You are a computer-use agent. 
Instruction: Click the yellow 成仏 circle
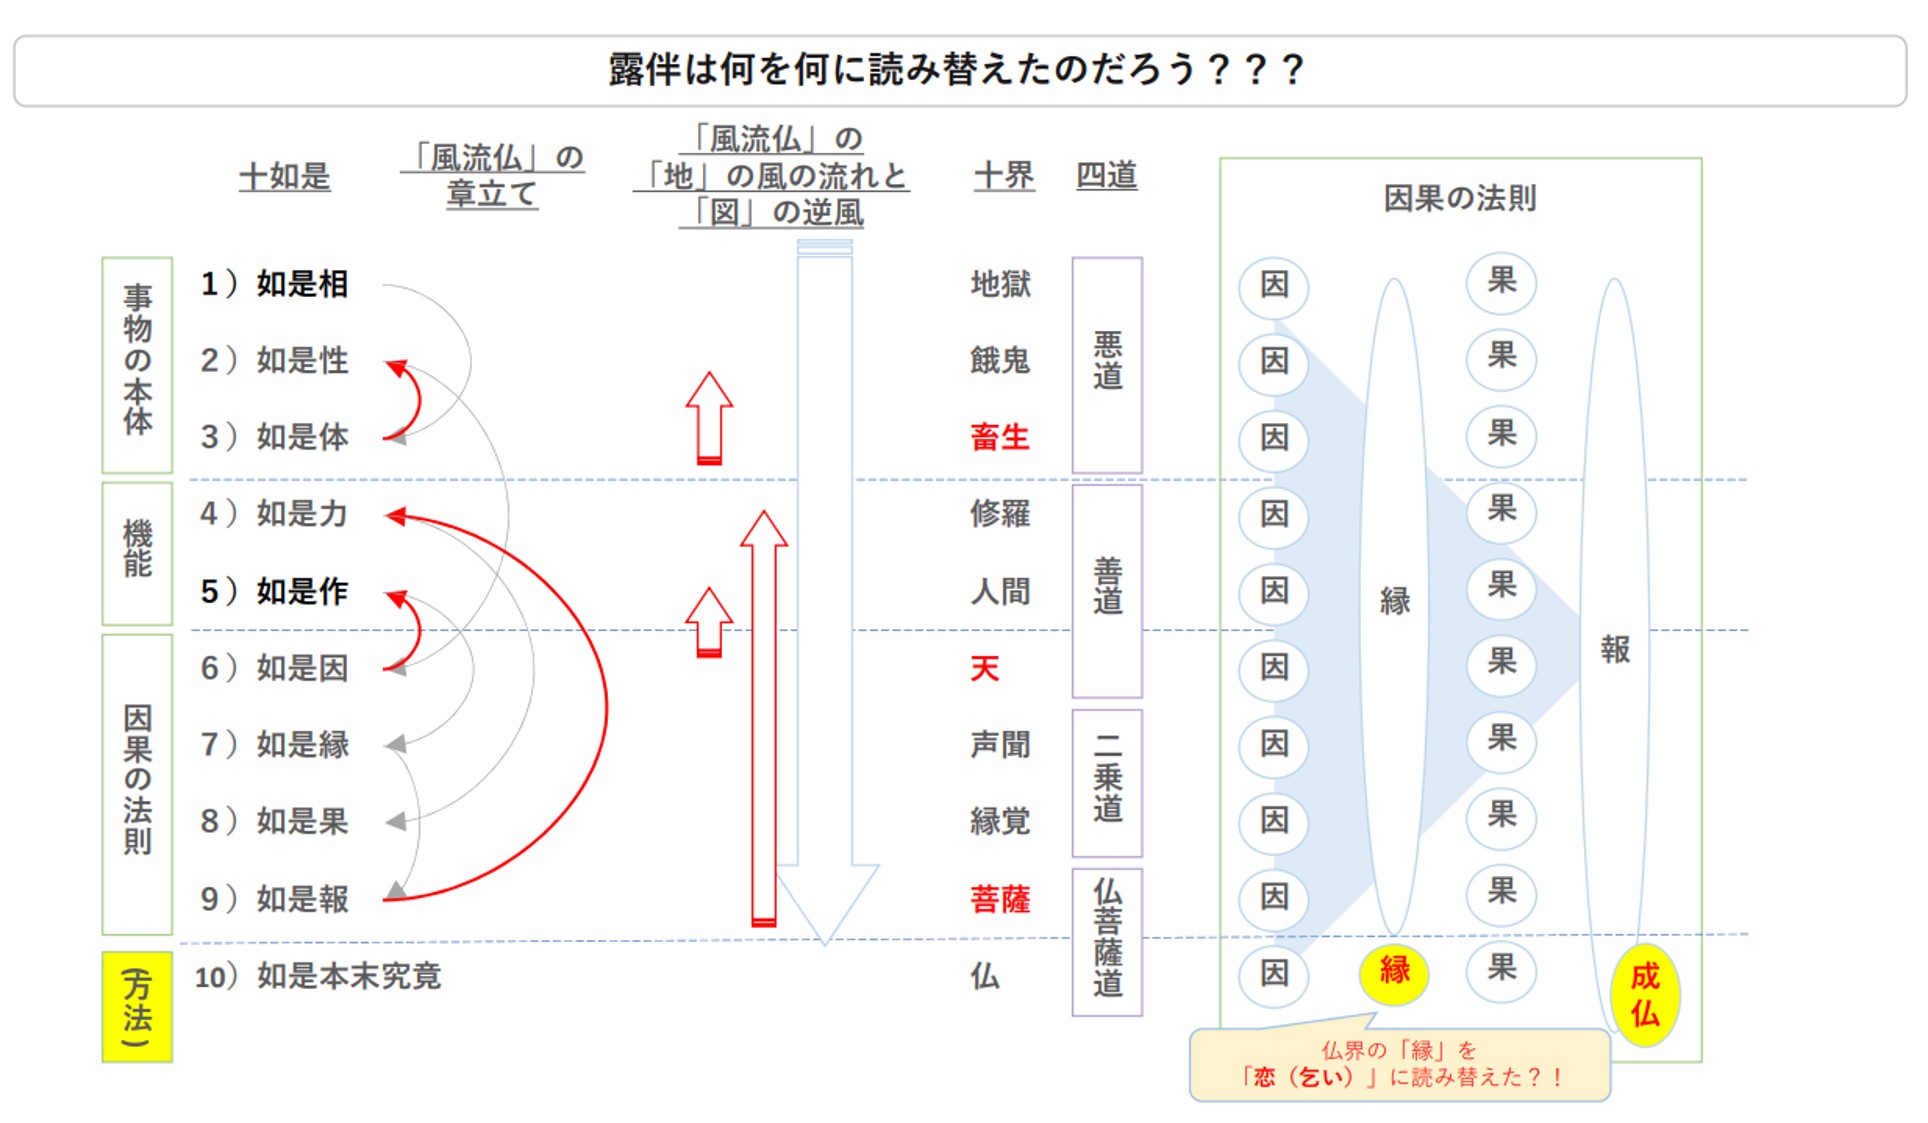[x=1644, y=994]
